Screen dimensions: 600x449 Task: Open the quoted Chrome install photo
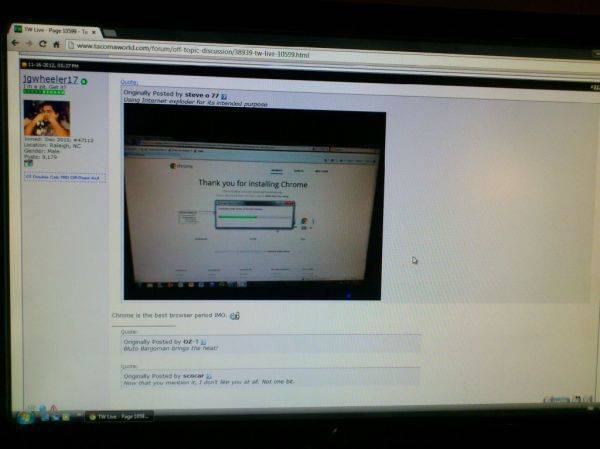254,203
